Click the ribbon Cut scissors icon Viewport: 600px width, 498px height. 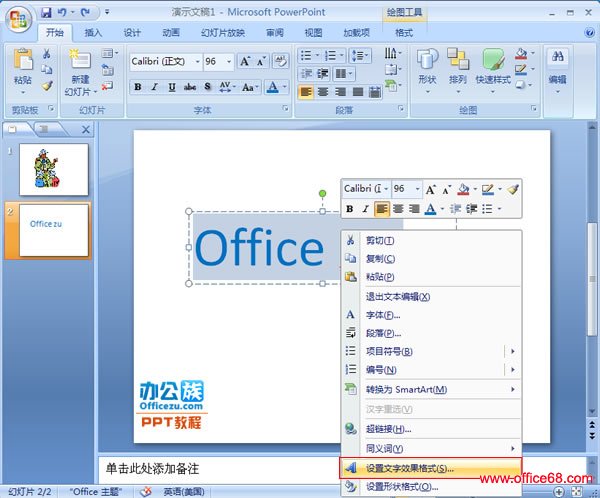click(47, 54)
